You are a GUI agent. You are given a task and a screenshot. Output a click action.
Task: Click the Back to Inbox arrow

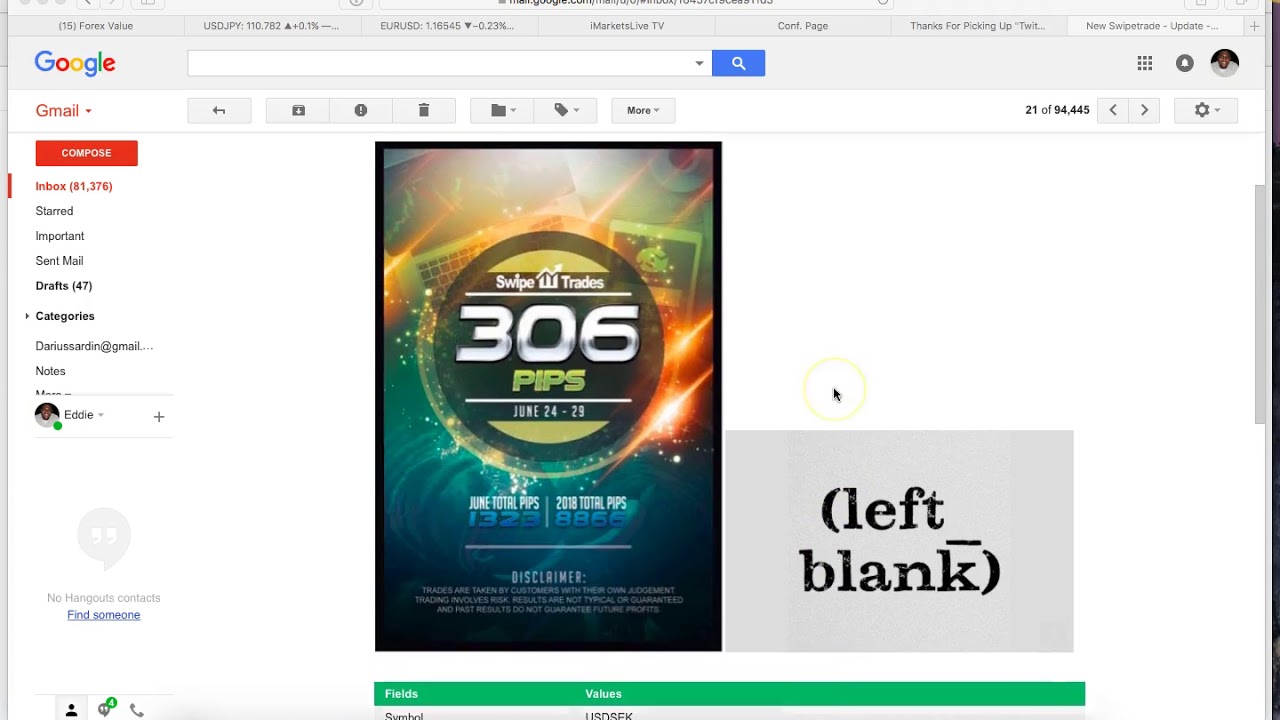219,110
